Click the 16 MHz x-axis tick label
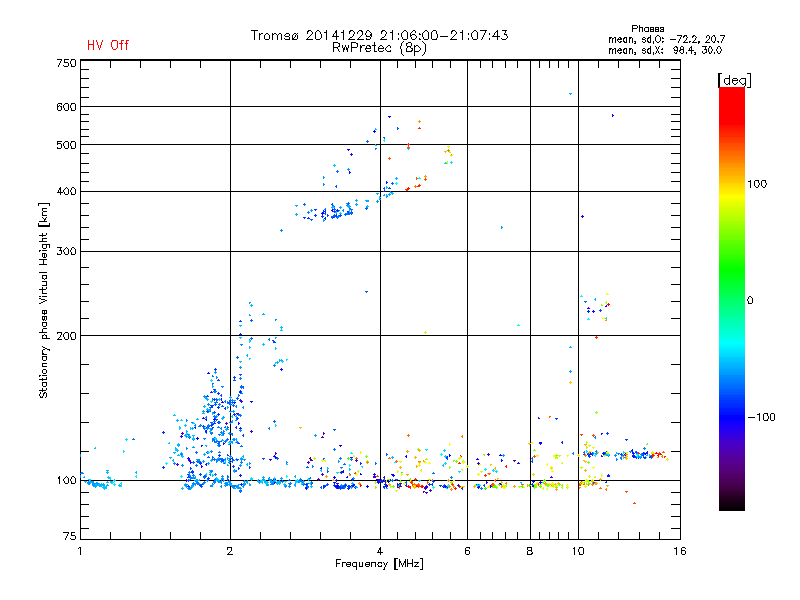This screenshot has width=800, height=600. point(680,551)
